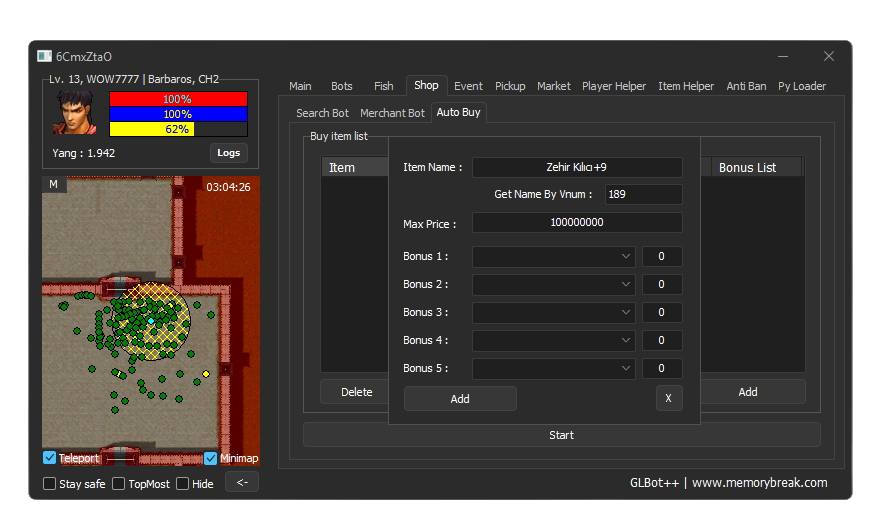Switch to the Anti Ban tab
This screenshot has height=527, width=879.
pyautogui.click(x=746, y=86)
